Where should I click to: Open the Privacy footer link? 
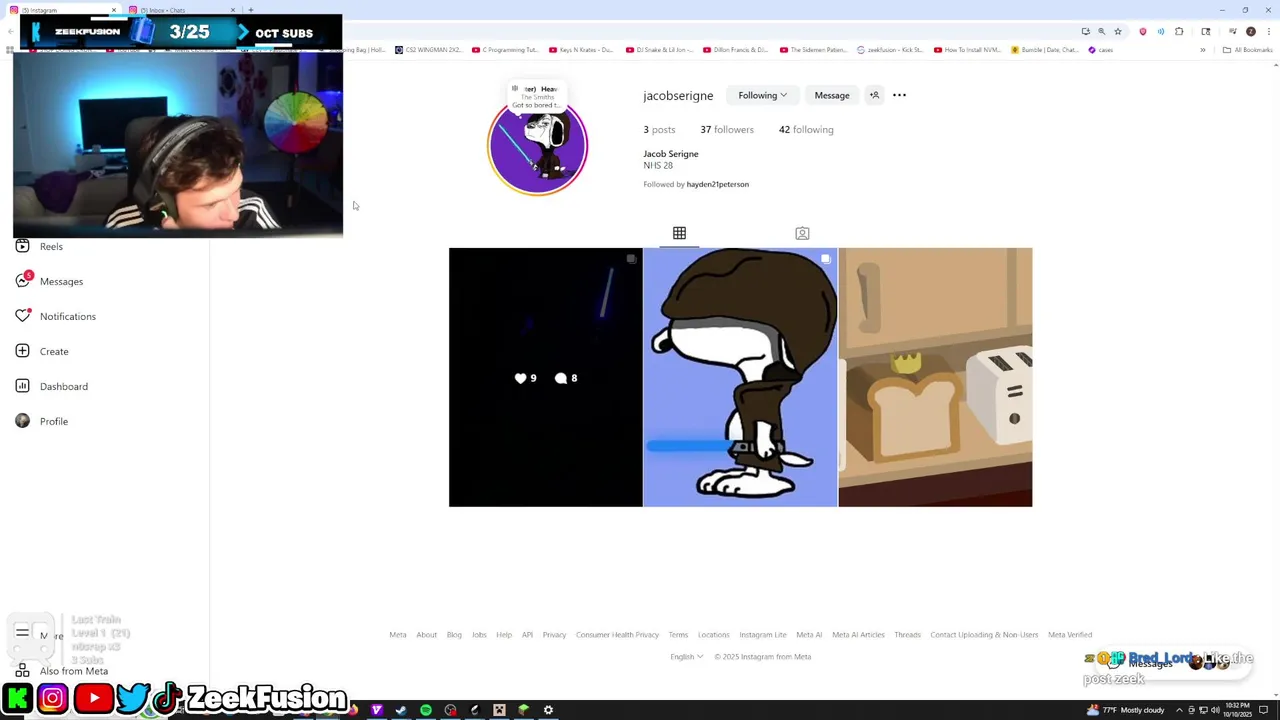(554, 634)
